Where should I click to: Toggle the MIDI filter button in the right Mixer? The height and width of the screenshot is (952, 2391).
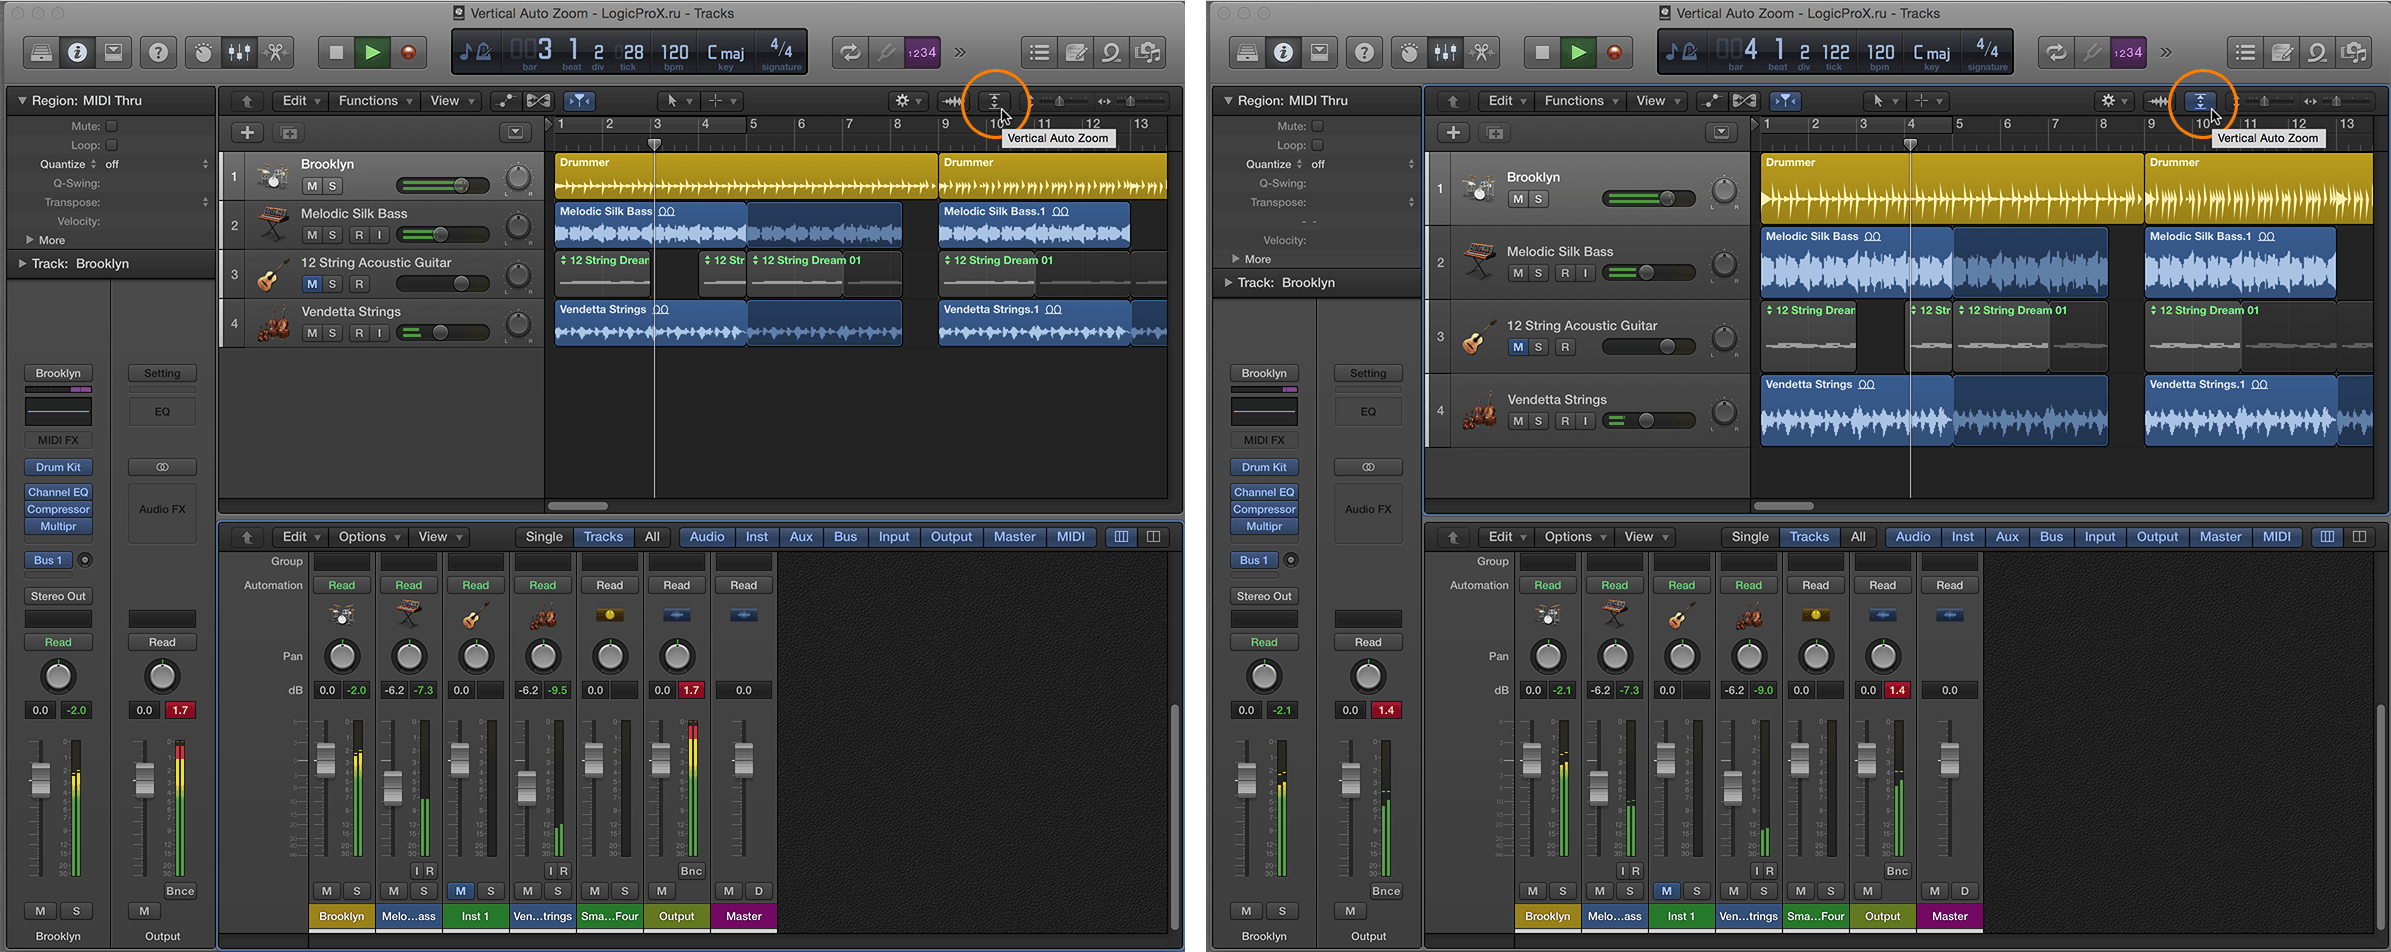pos(2277,537)
